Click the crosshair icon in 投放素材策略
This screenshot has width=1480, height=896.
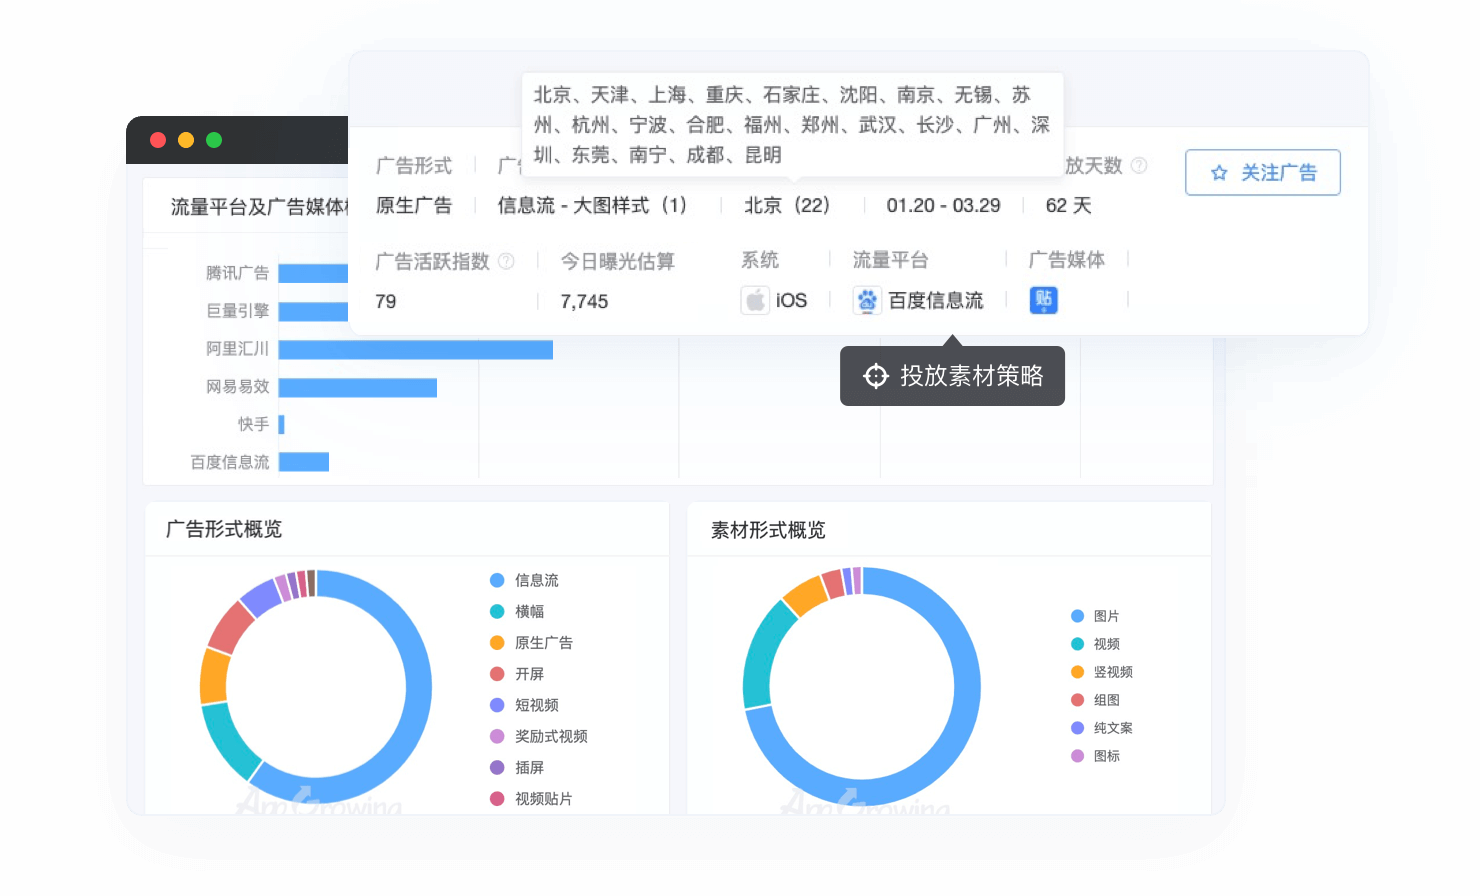tap(876, 376)
